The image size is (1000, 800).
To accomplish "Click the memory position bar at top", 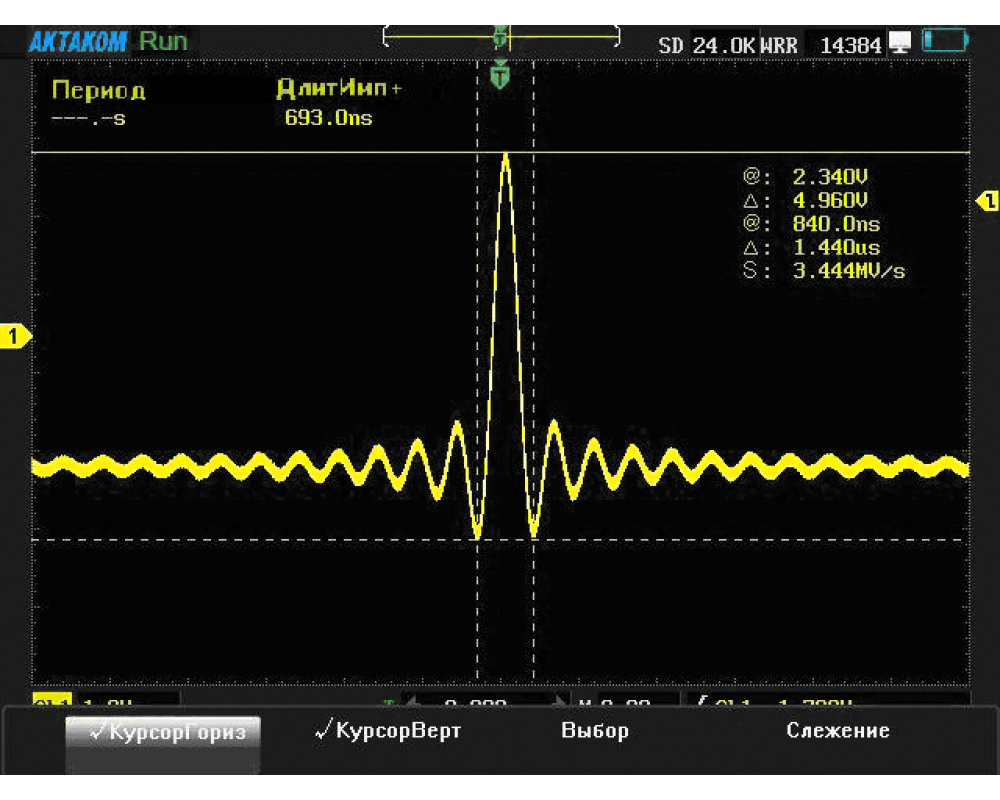I will [501, 36].
